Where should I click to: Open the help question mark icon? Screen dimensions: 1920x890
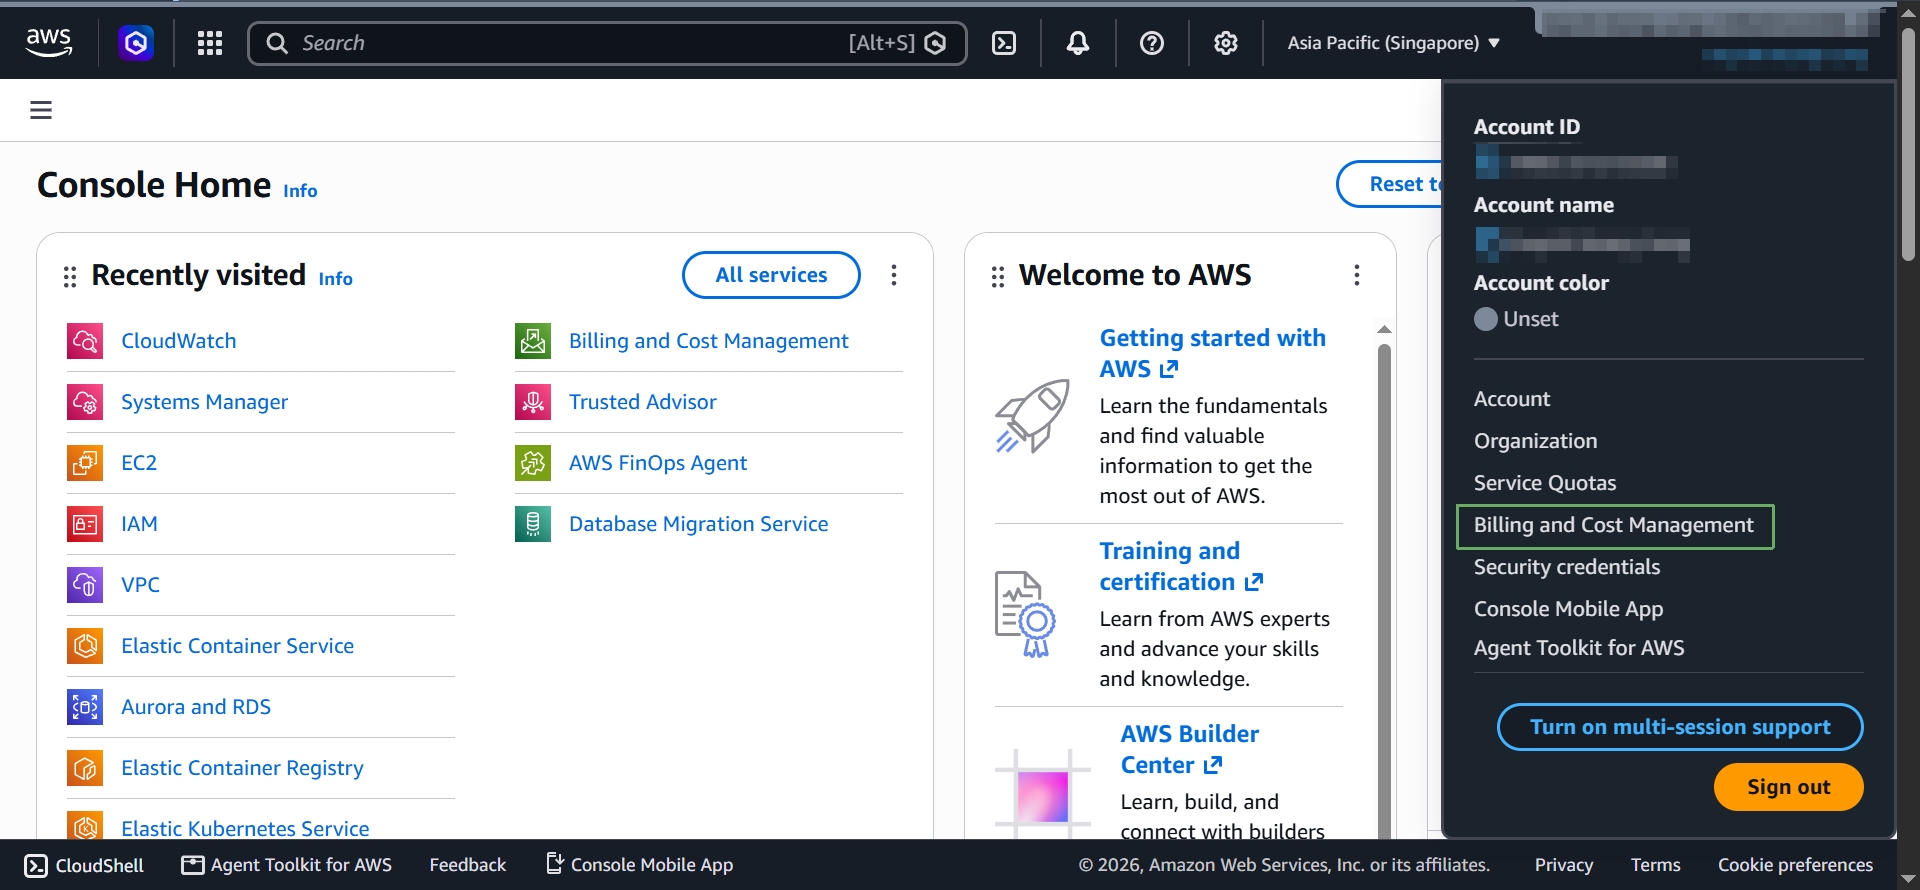tap(1152, 43)
